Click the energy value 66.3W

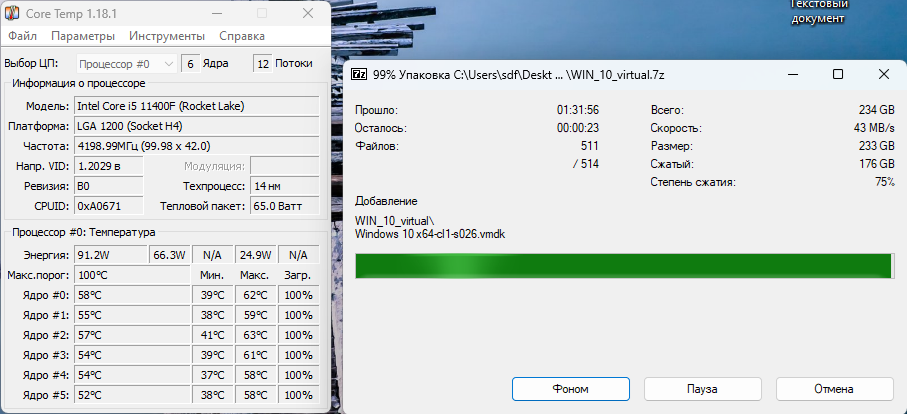tap(169, 255)
